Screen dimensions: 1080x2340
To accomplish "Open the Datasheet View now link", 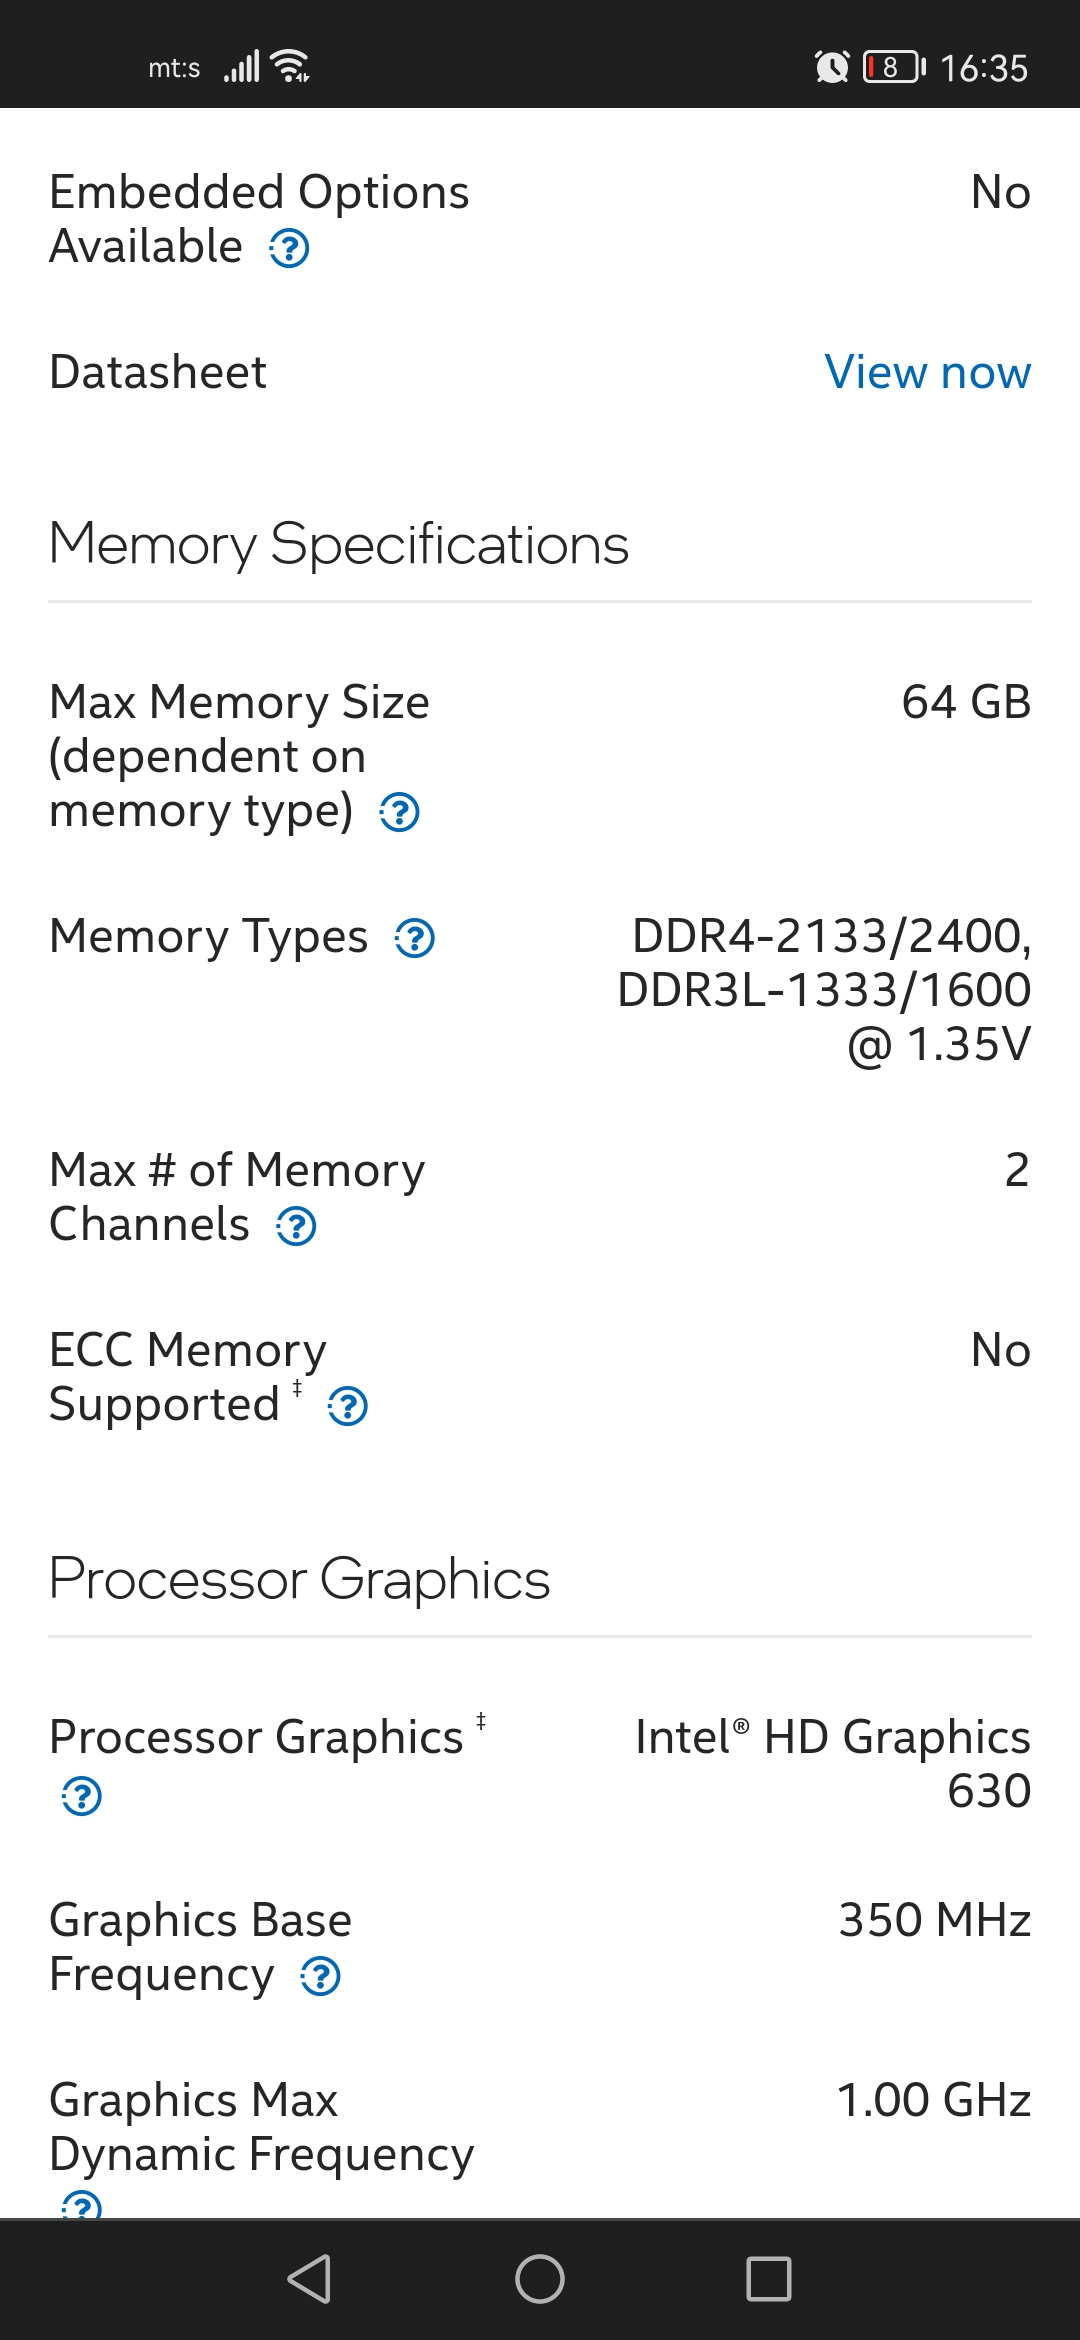I will [927, 372].
